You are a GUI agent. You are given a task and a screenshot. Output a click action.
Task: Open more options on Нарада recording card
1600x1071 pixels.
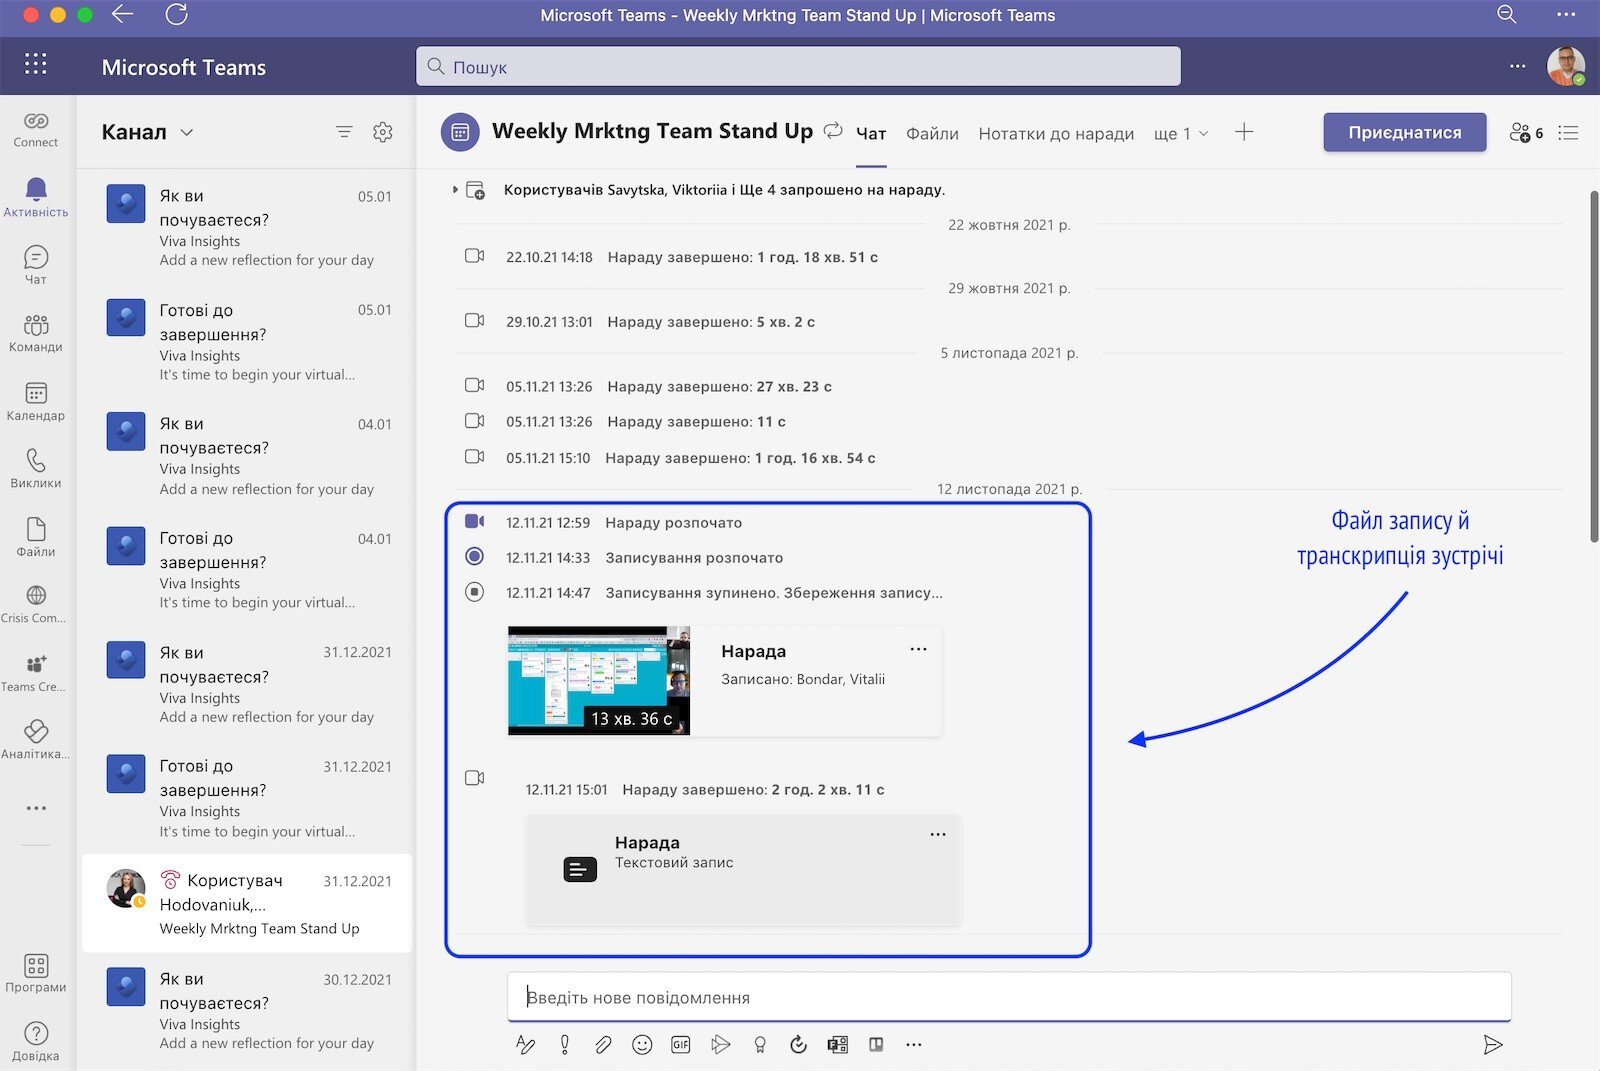point(918,650)
